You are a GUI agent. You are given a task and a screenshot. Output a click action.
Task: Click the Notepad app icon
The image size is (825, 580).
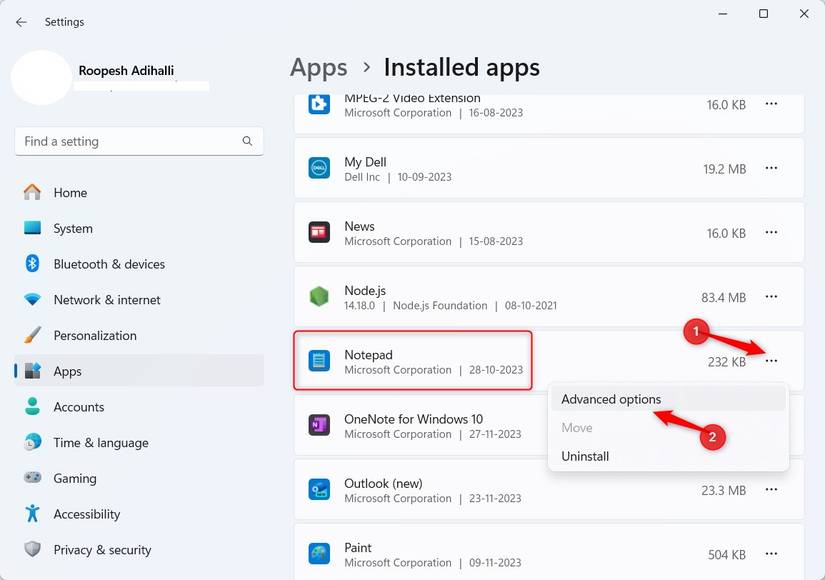318,361
